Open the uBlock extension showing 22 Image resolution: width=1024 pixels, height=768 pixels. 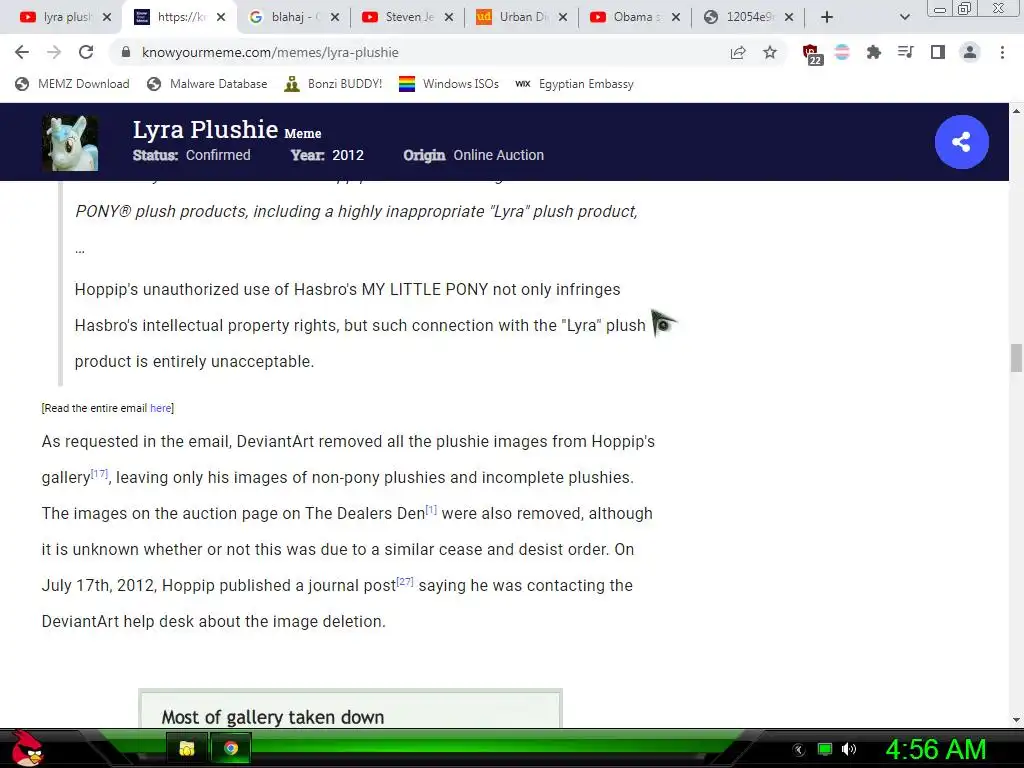pyautogui.click(x=812, y=54)
